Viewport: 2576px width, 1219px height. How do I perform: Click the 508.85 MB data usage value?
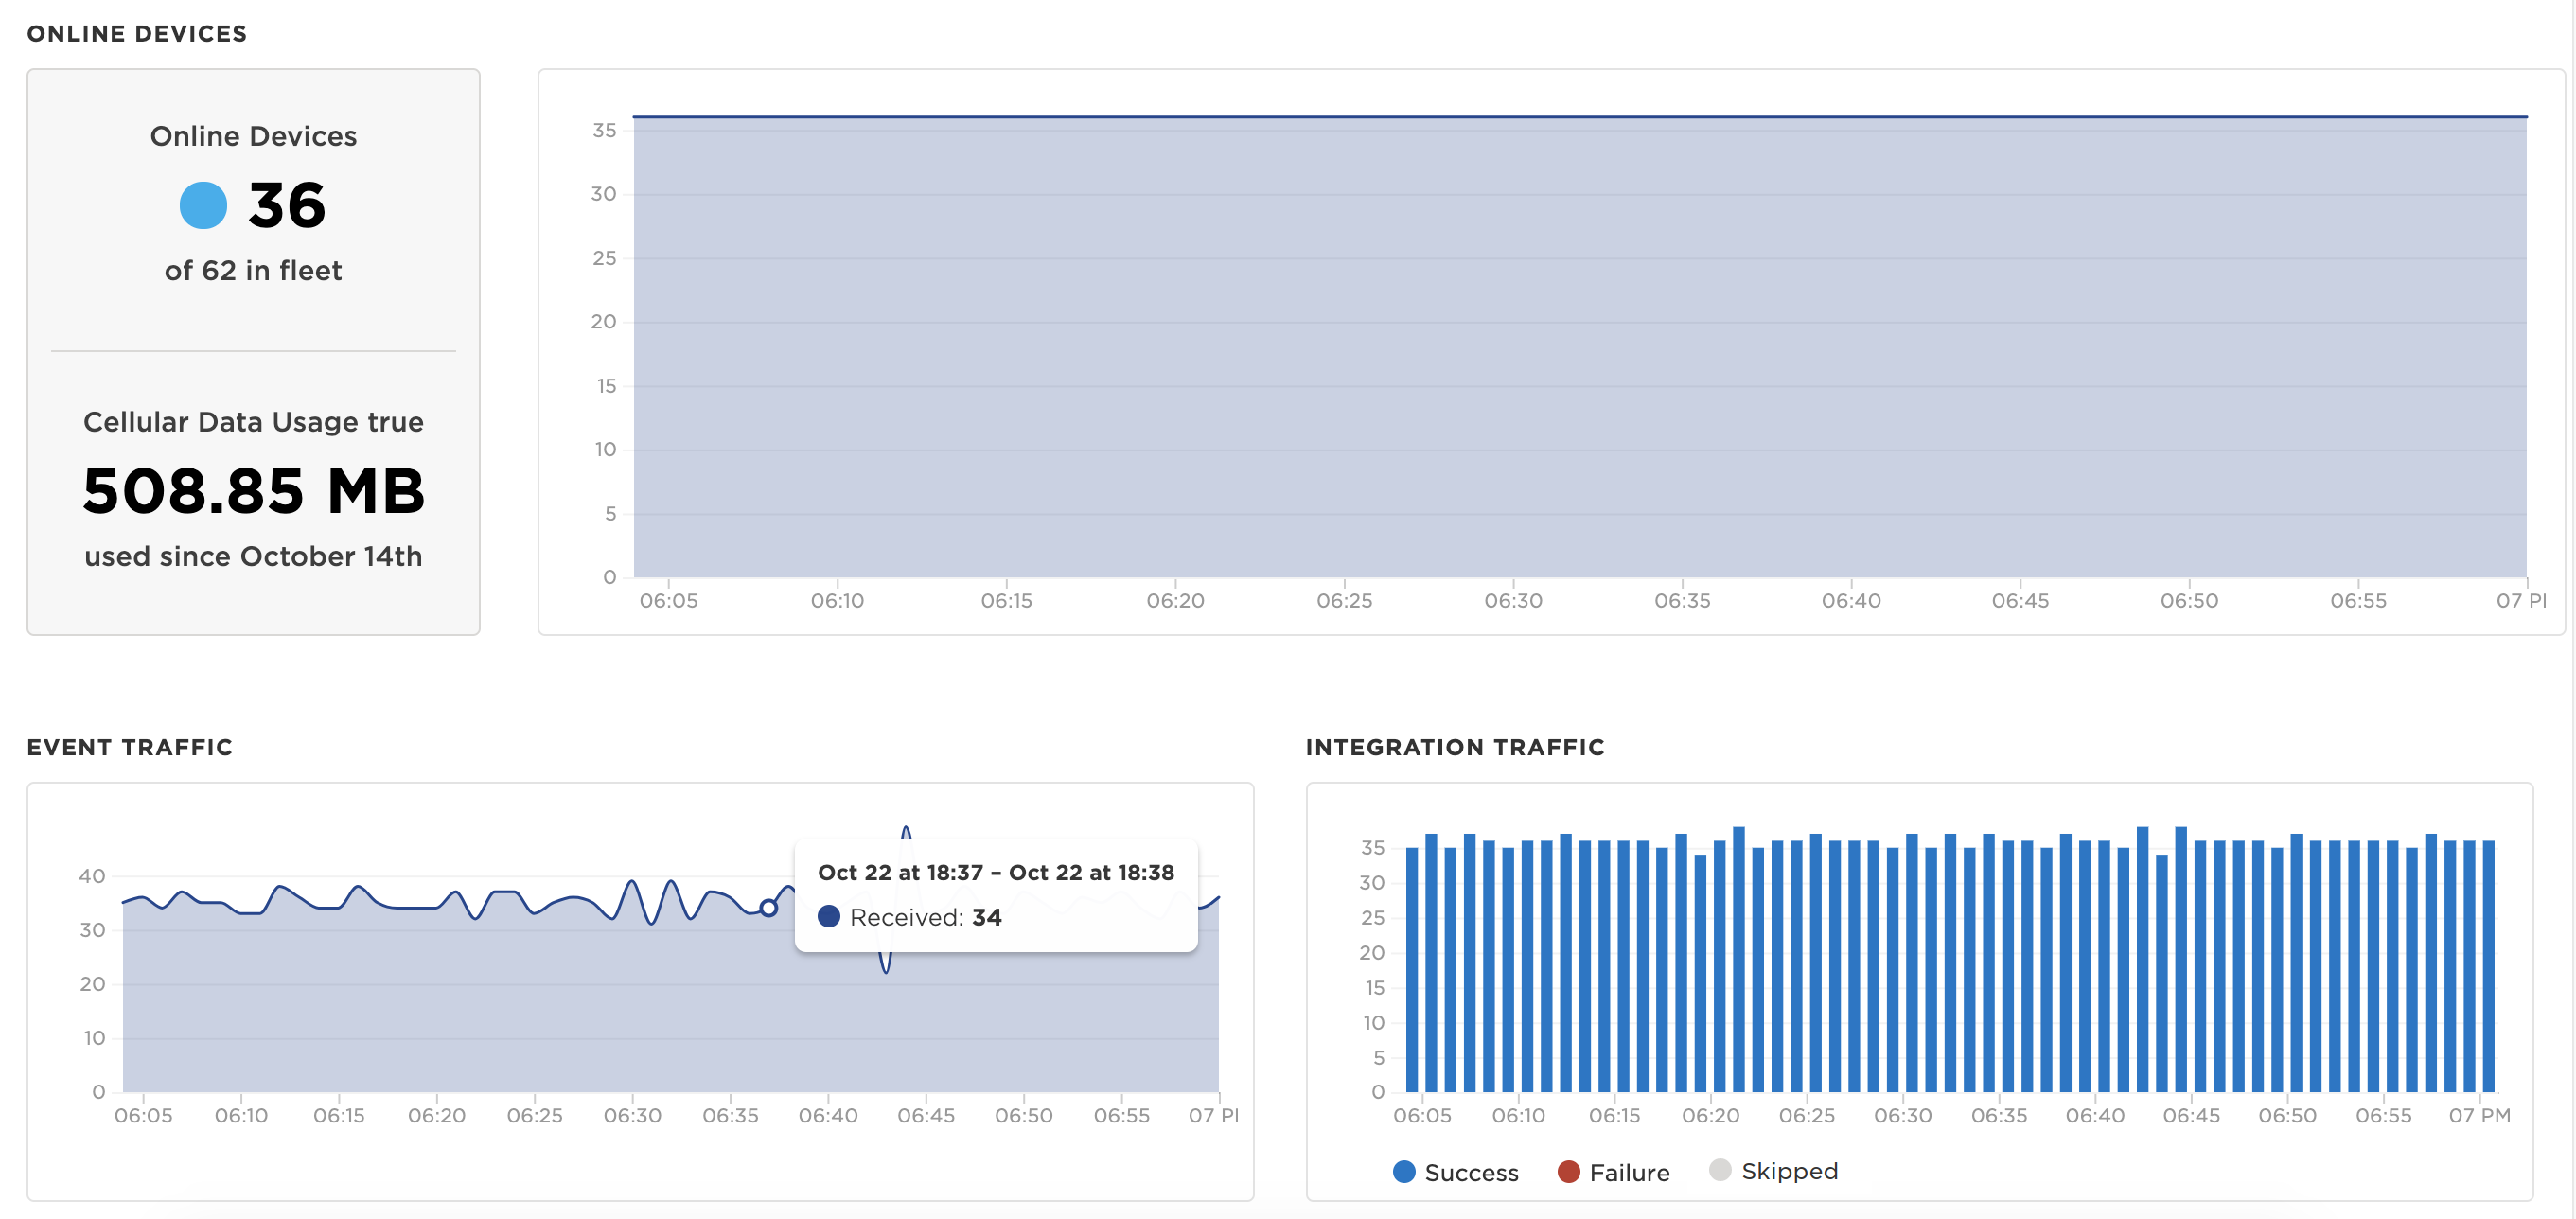tap(254, 491)
